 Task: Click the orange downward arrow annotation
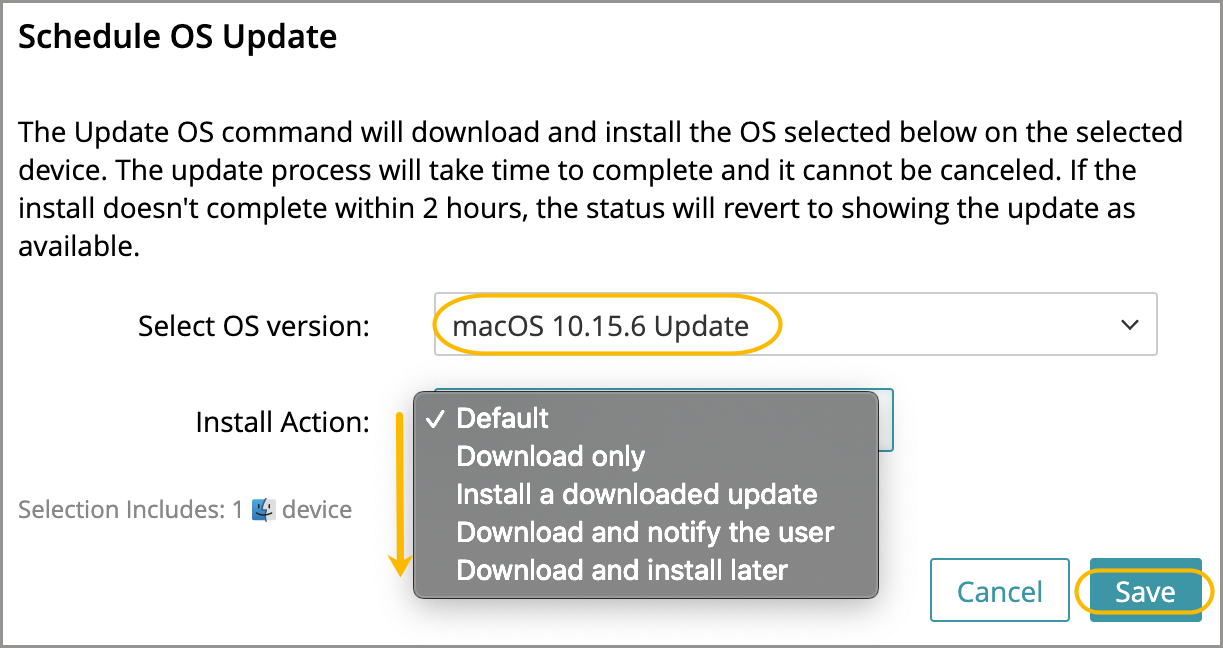[x=400, y=492]
